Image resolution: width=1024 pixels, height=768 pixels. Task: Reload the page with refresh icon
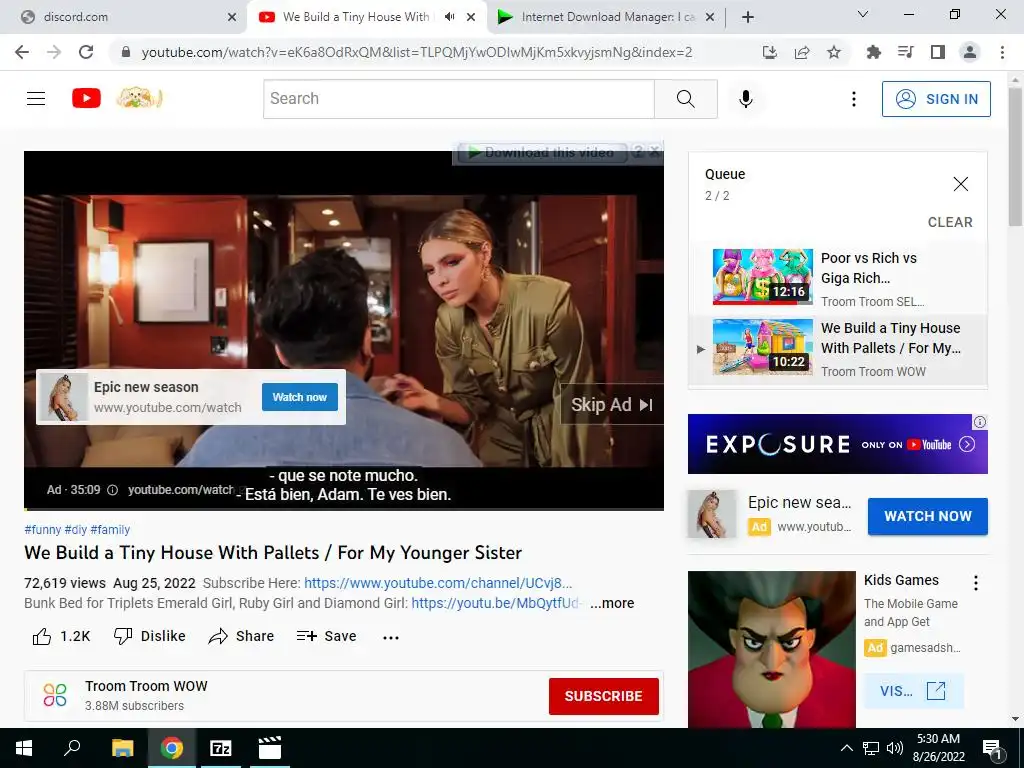[x=86, y=52]
